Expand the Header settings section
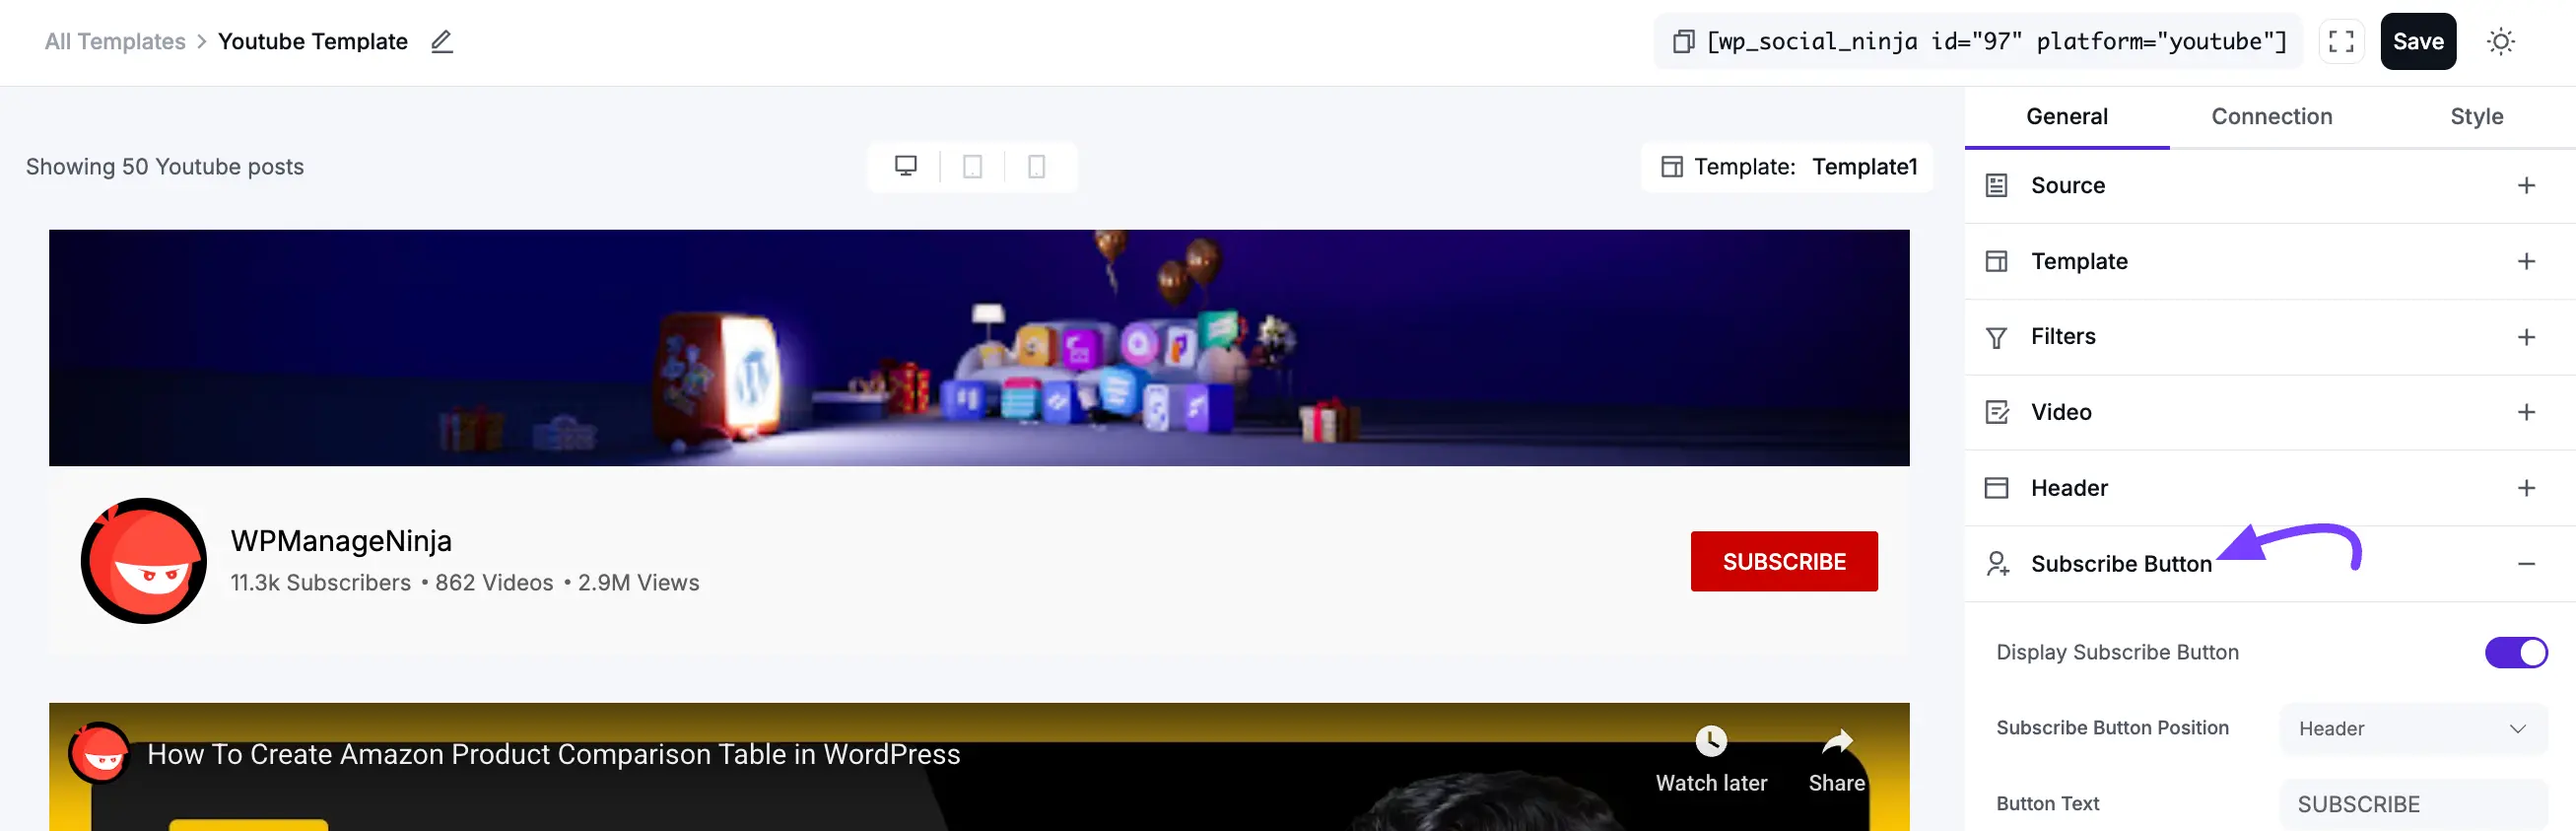The image size is (2576, 831). [2526, 488]
